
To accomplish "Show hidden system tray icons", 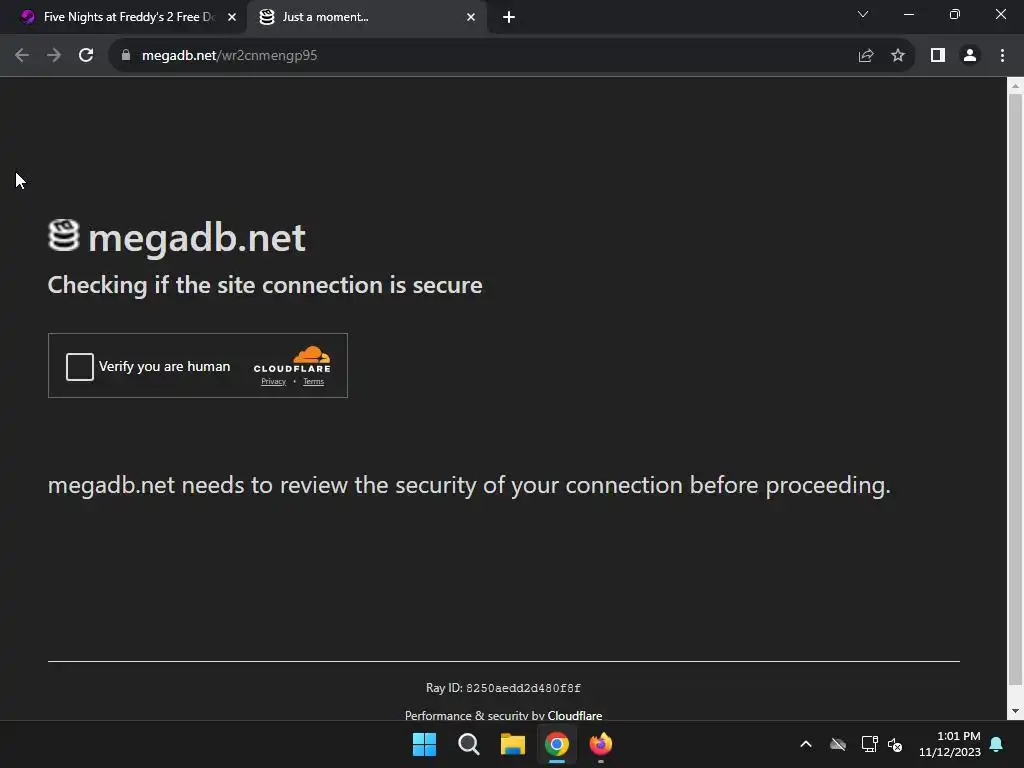I will point(806,744).
